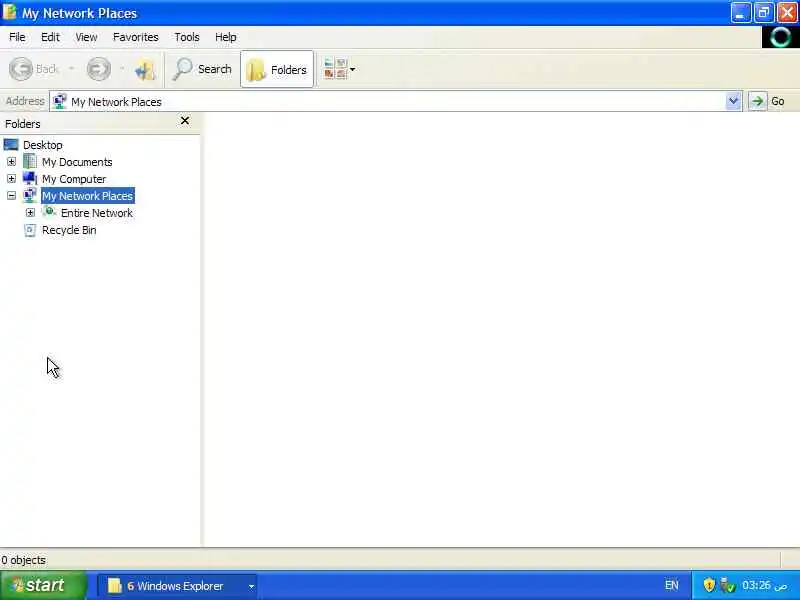Open the Tools menu
800x600 pixels.
point(187,37)
